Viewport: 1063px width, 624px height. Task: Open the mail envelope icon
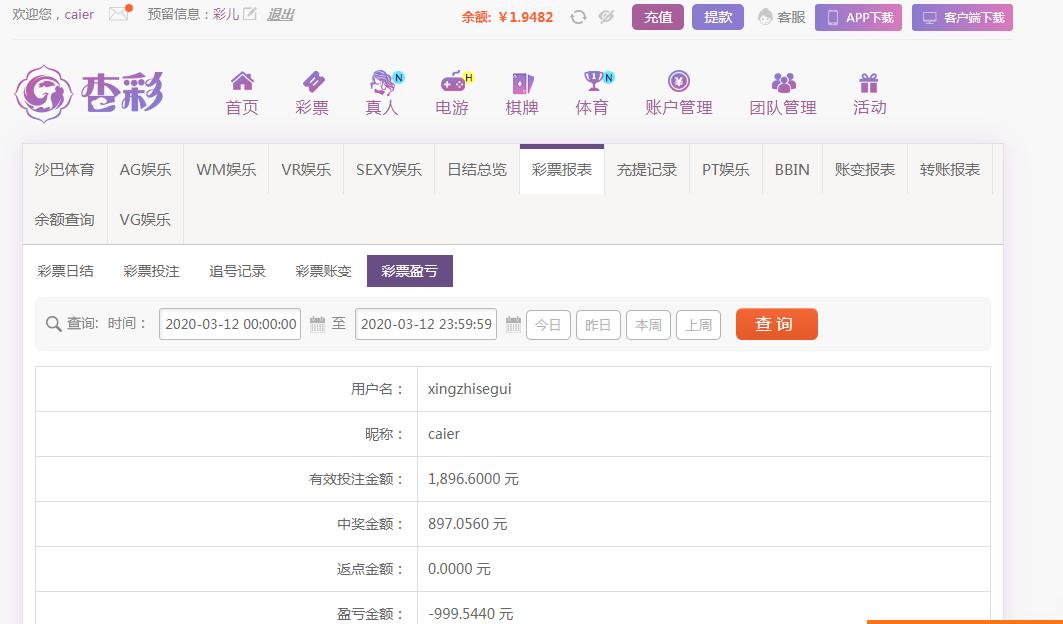pos(119,14)
